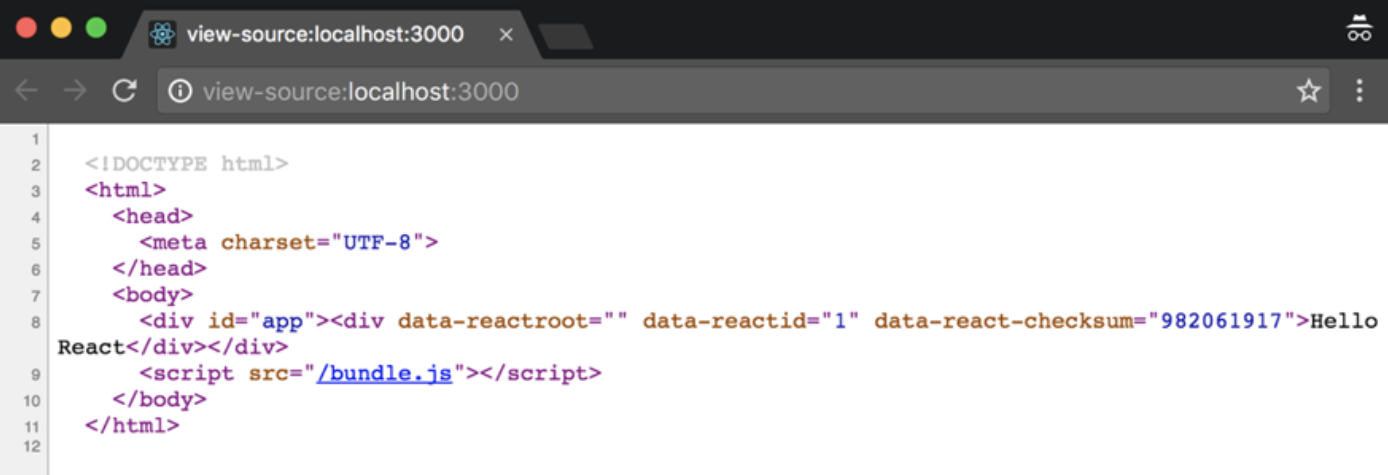View site information in the address bar

tap(180, 92)
